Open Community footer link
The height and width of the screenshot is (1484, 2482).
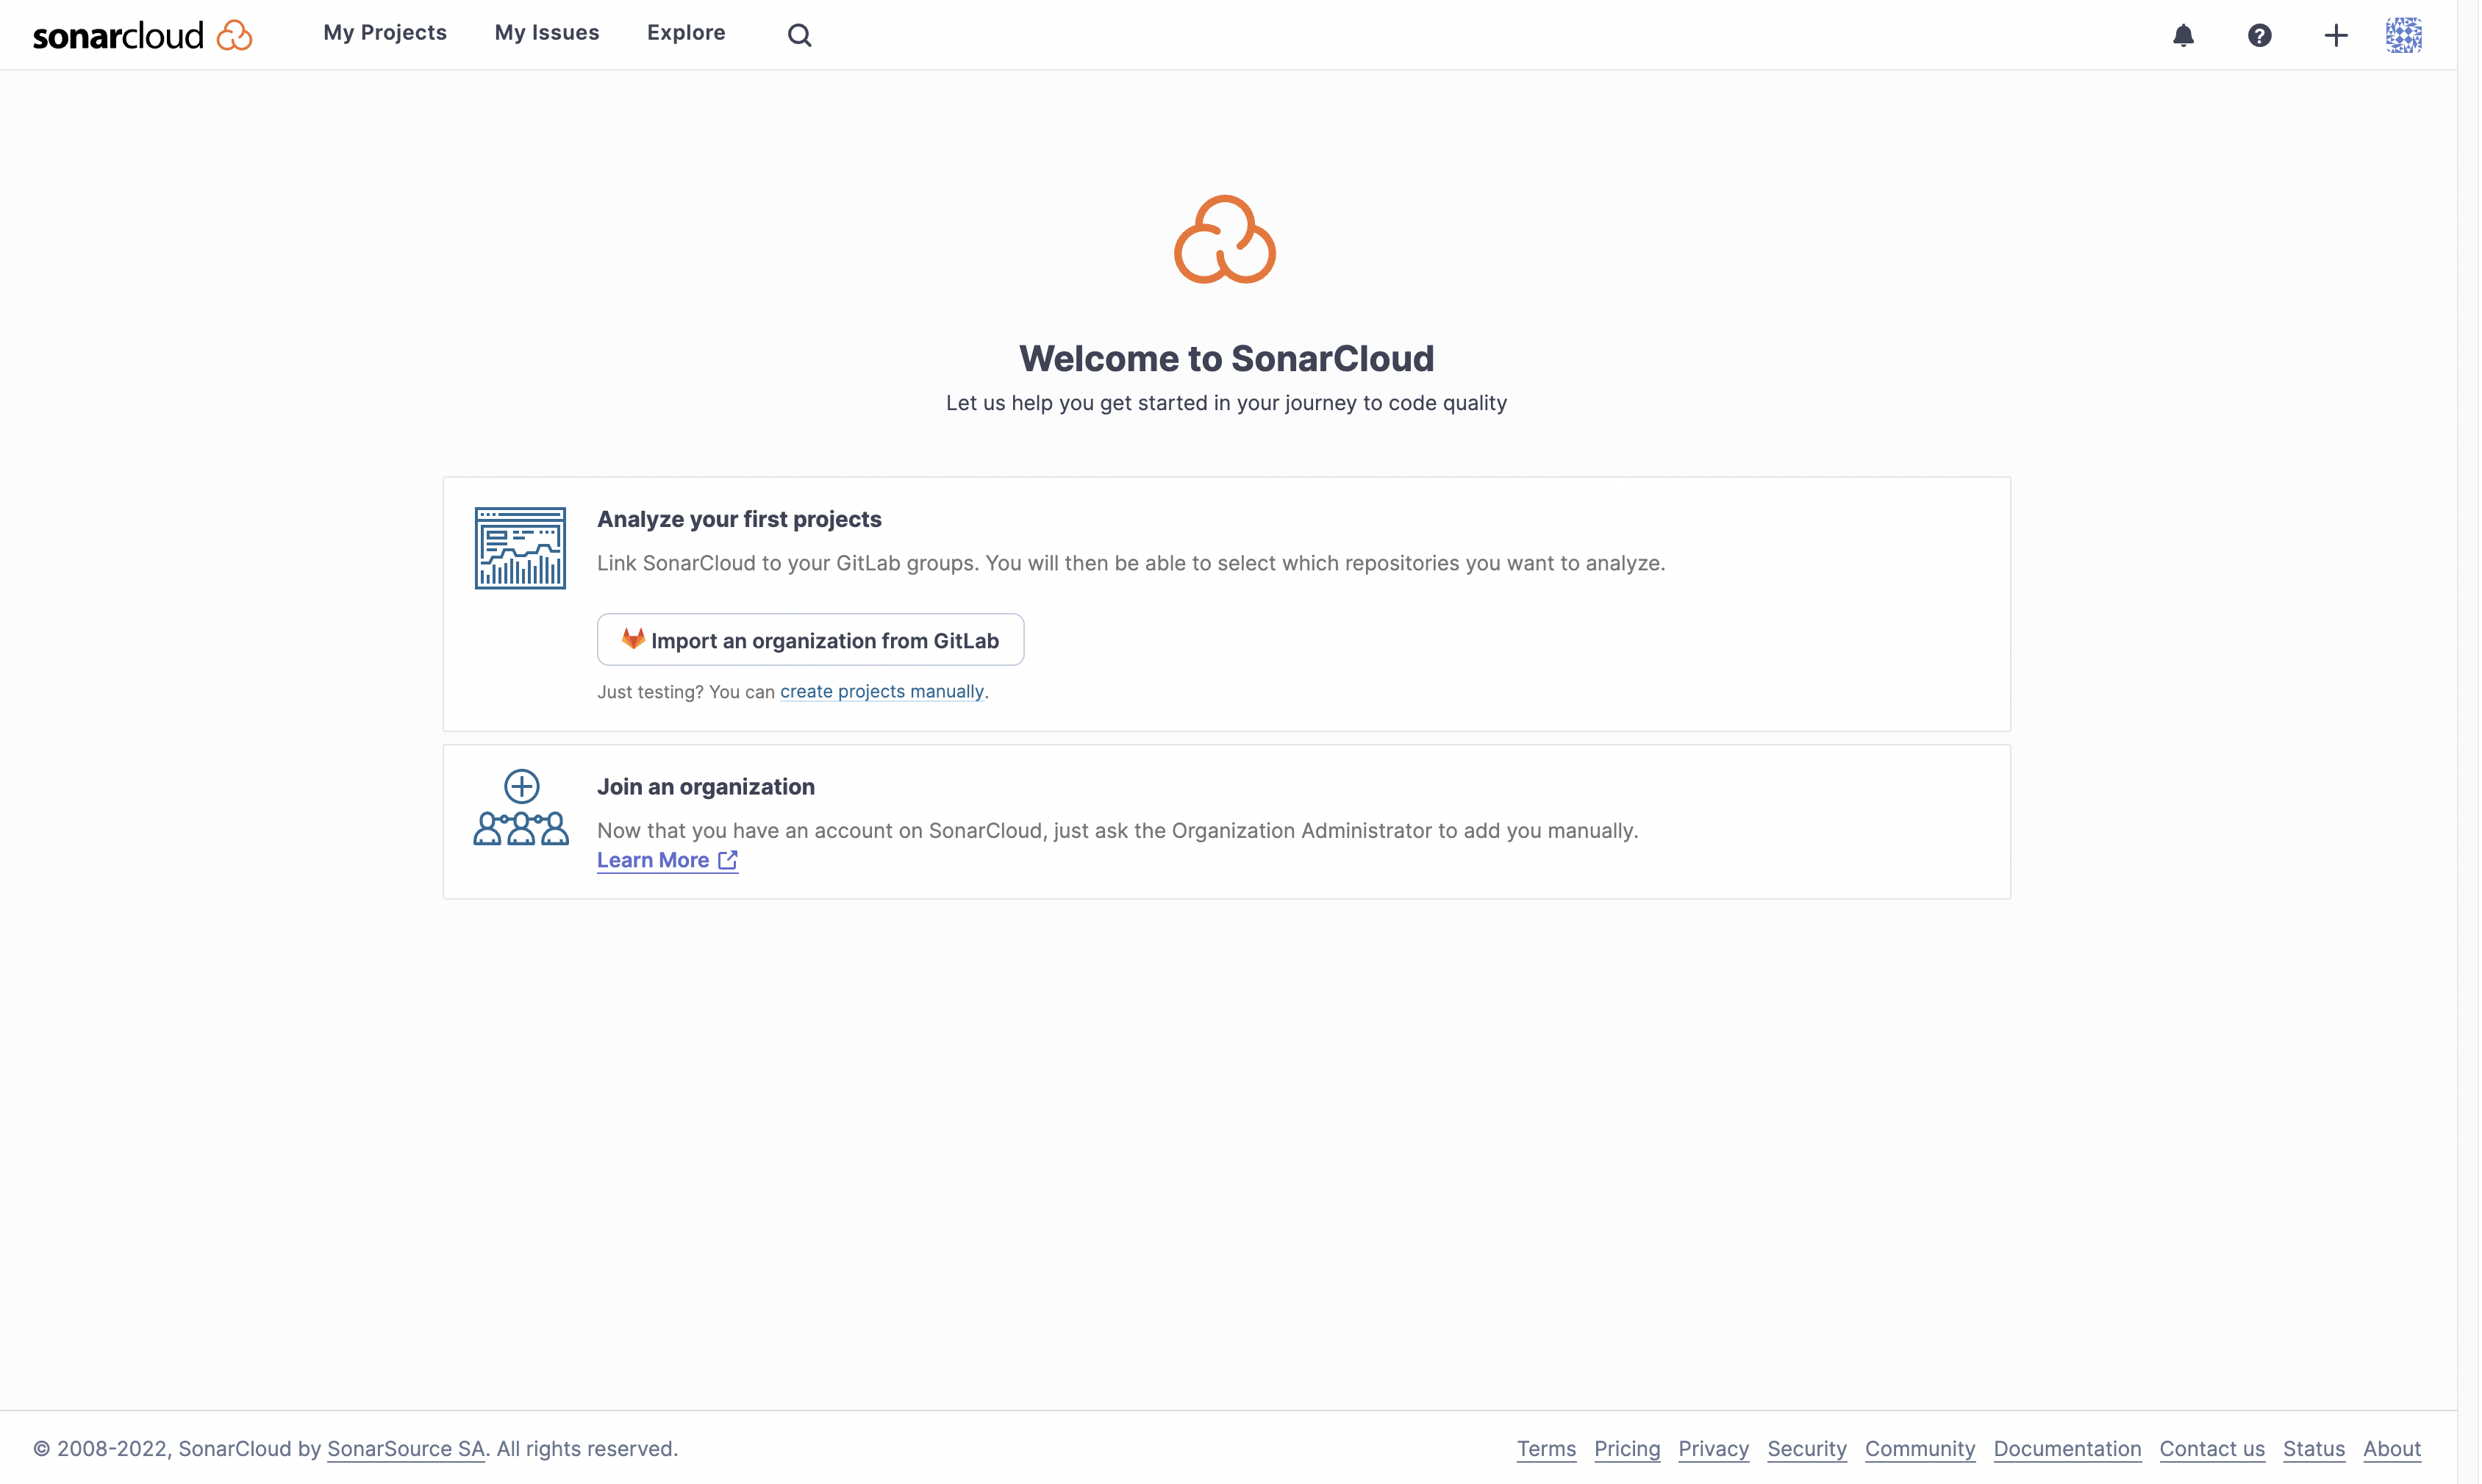1920,1449
